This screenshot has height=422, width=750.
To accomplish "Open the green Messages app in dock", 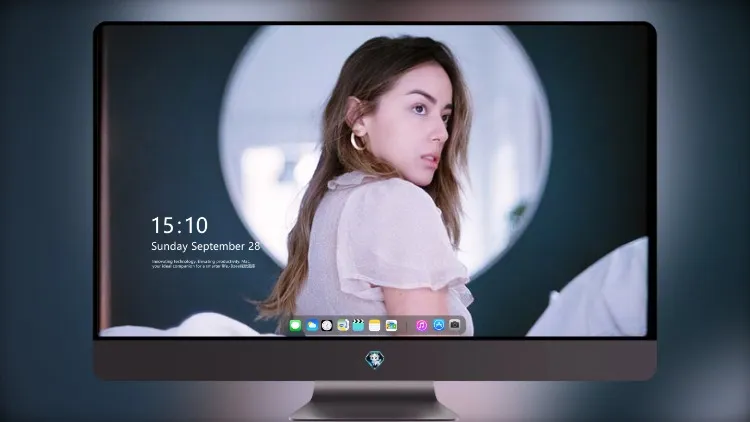I will click(296, 325).
